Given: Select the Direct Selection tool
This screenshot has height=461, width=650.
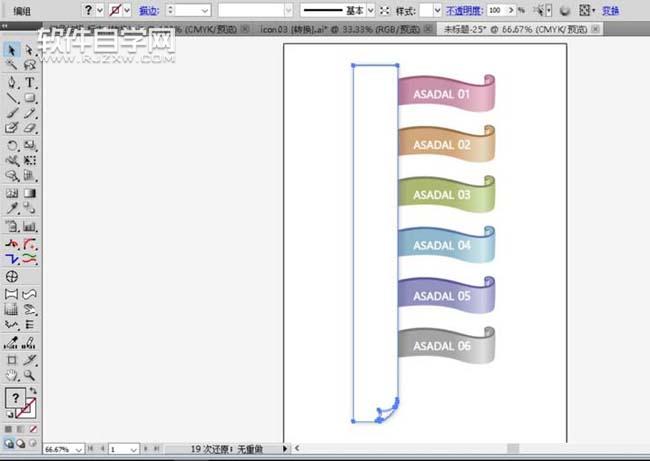Looking at the screenshot, I should pyautogui.click(x=30, y=49).
